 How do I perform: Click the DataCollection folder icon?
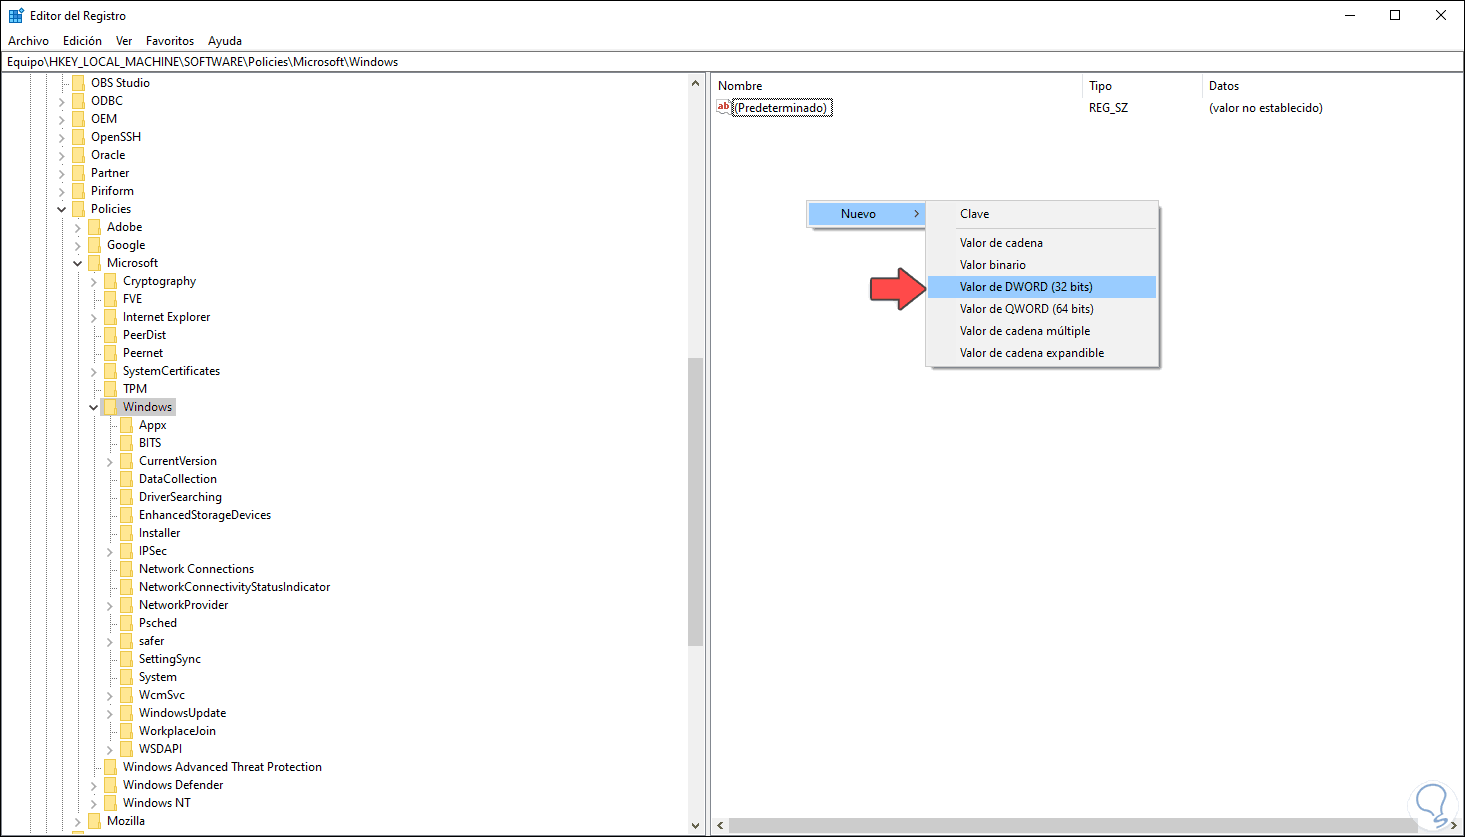click(x=127, y=479)
